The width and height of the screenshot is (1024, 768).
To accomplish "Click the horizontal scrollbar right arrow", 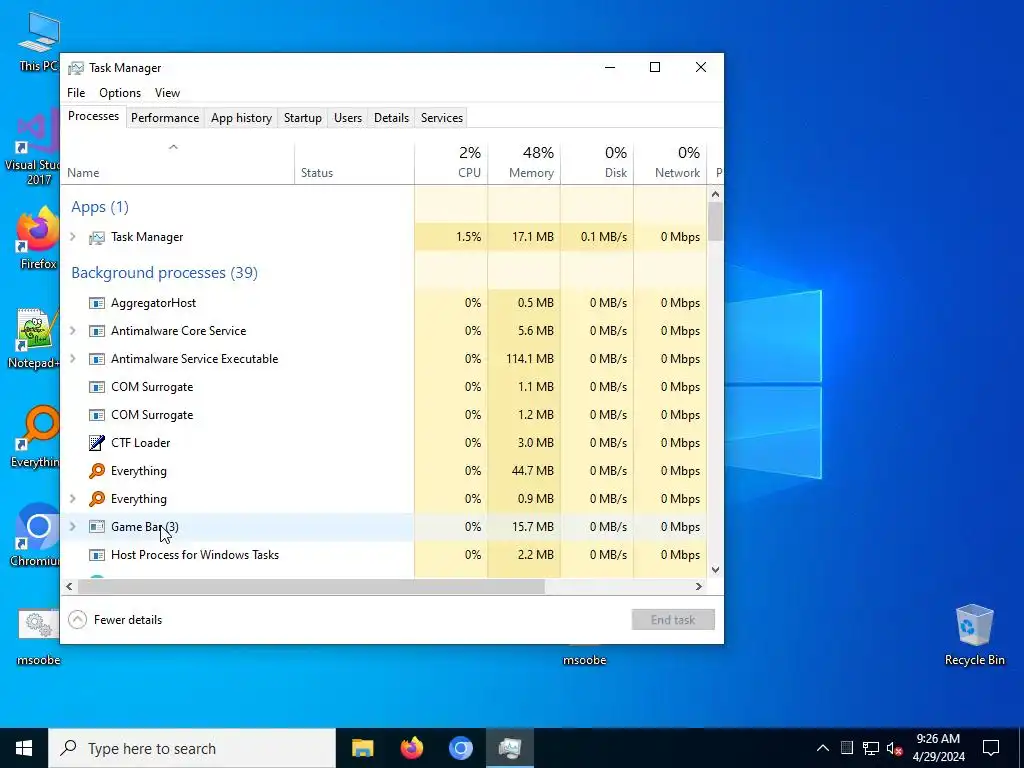I will [x=699, y=586].
